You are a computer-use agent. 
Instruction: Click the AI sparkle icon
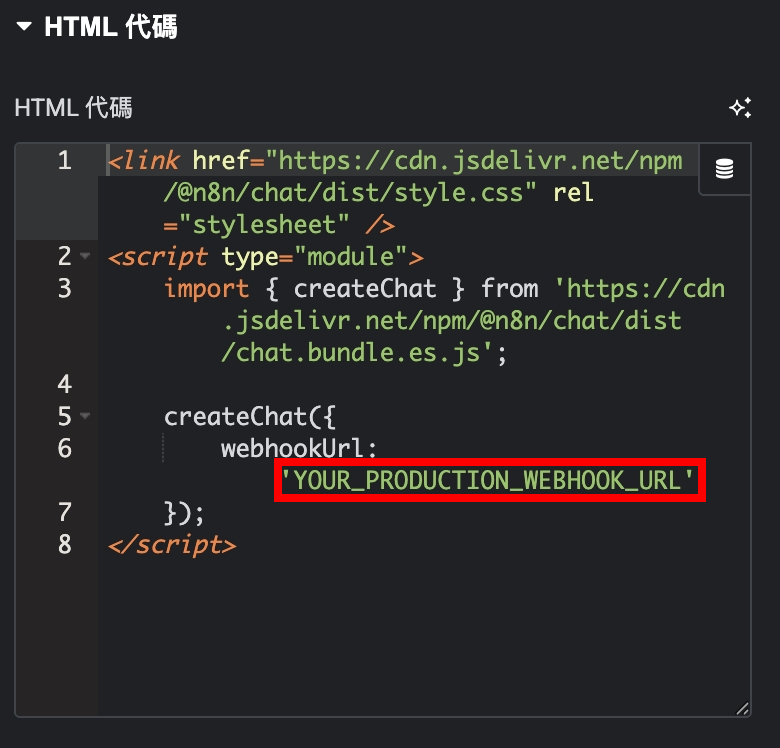740,108
